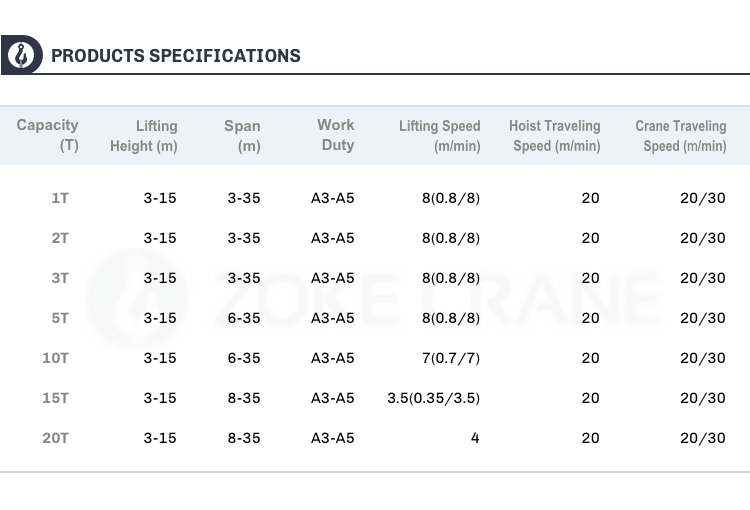This screenshot has width=750, height=510.
Task: Select the 20T capacity row label
Action: [55, 438]
